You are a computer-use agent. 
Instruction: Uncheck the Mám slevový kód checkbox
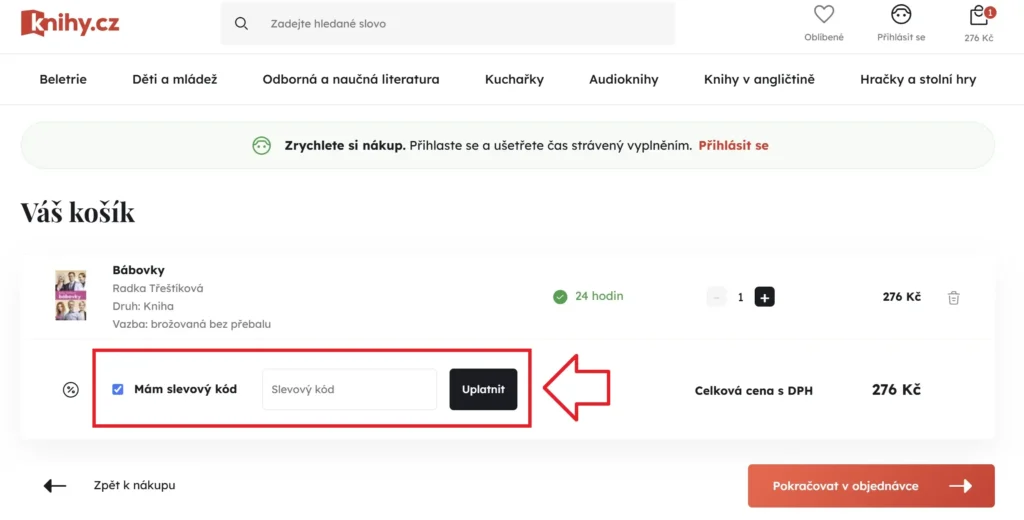coord(118,389)
